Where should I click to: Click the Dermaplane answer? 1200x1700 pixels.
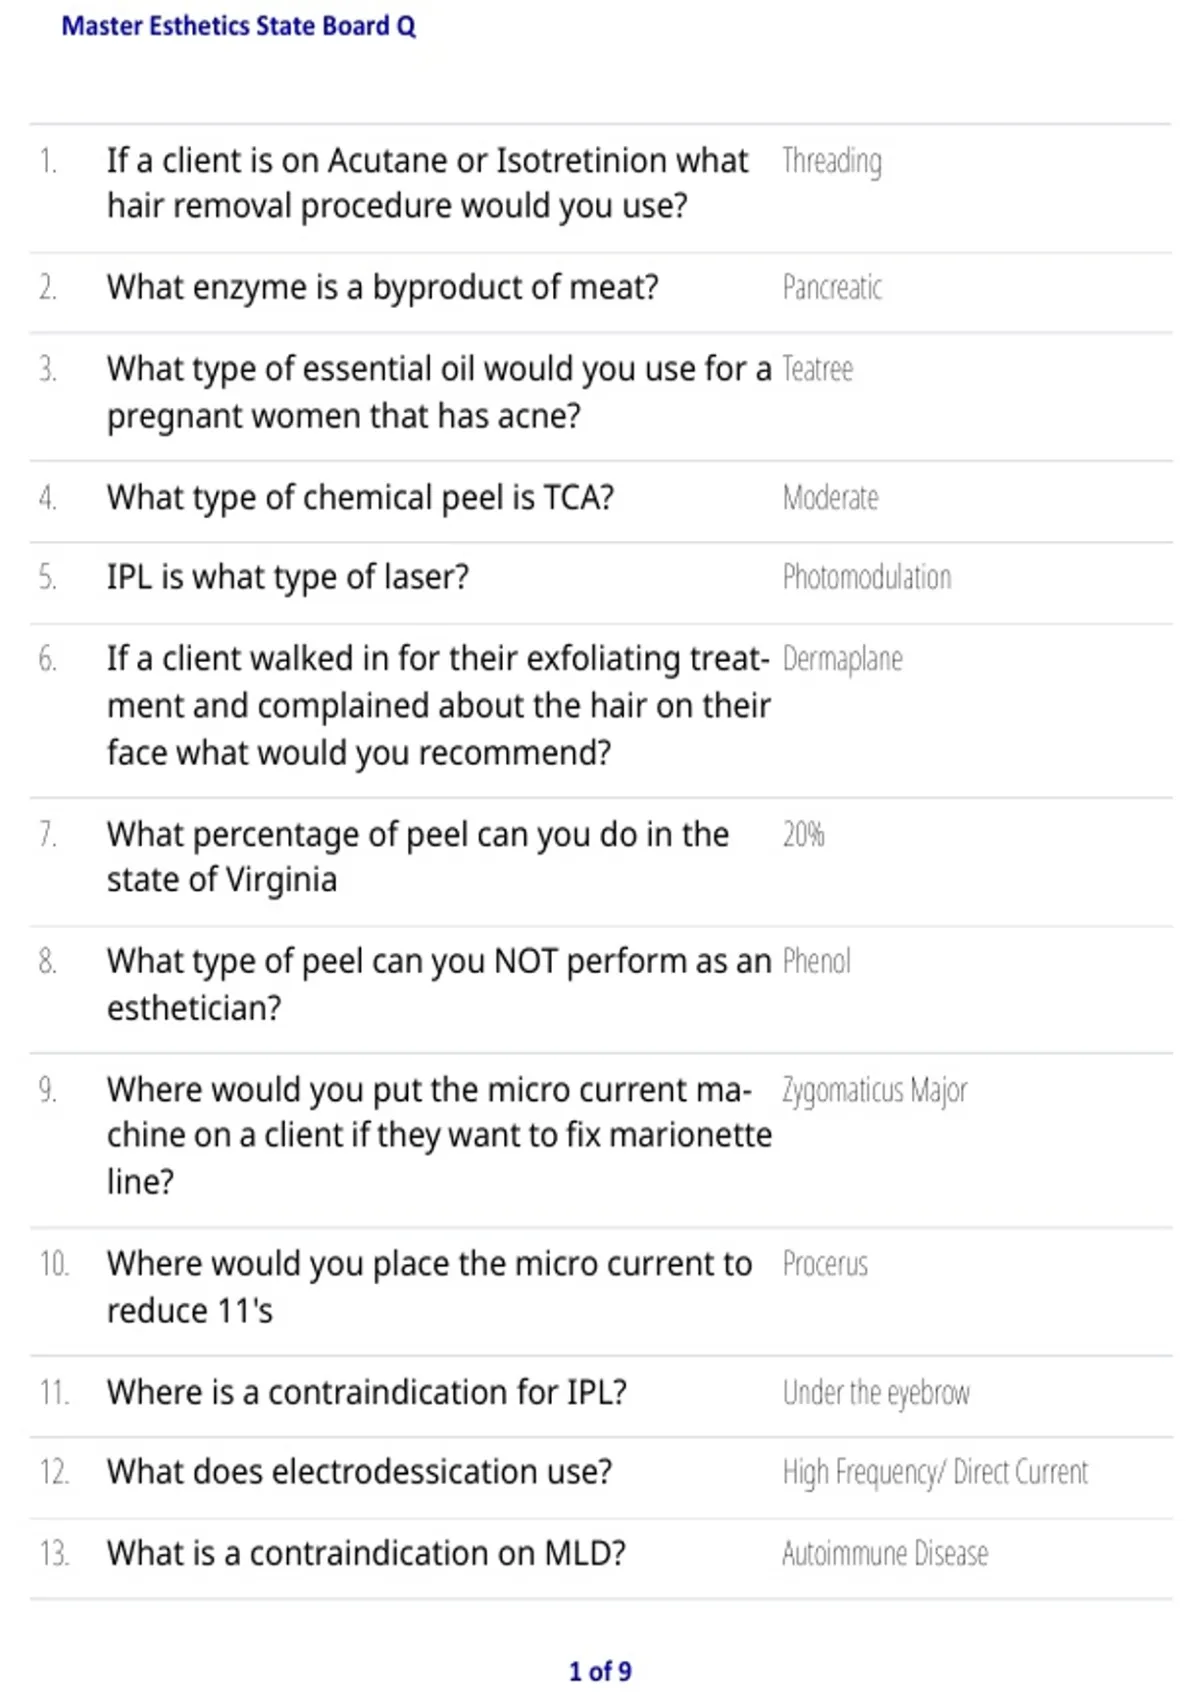(x=842, y=659)
